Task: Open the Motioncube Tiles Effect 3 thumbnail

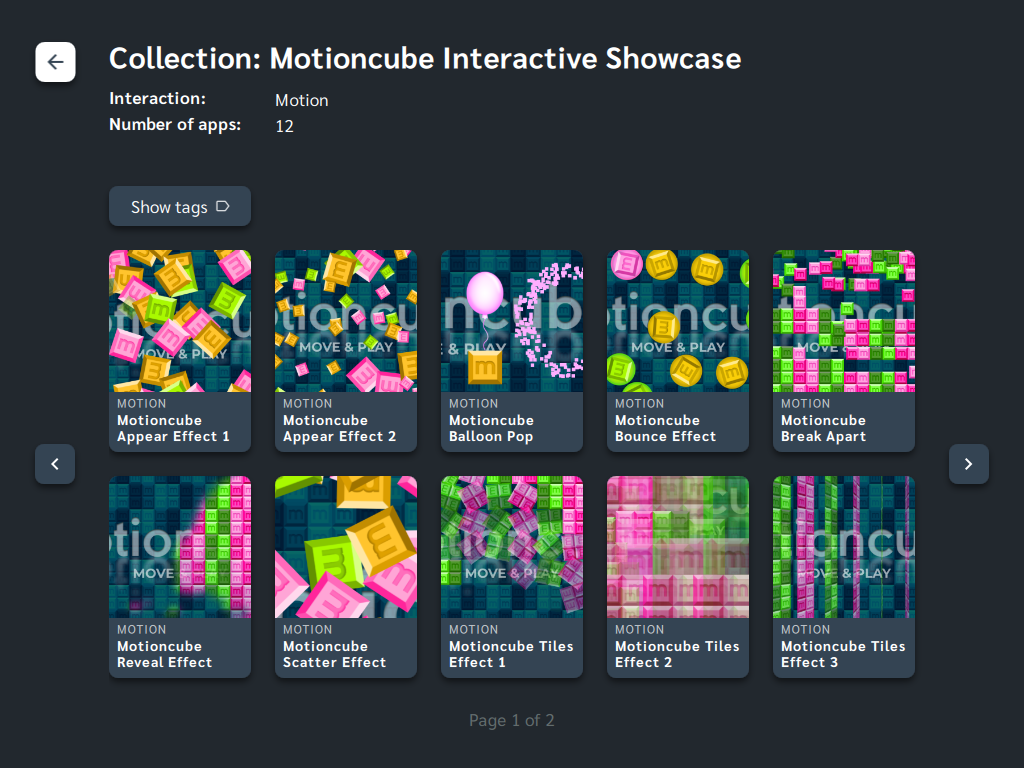Action: (844, 547)
